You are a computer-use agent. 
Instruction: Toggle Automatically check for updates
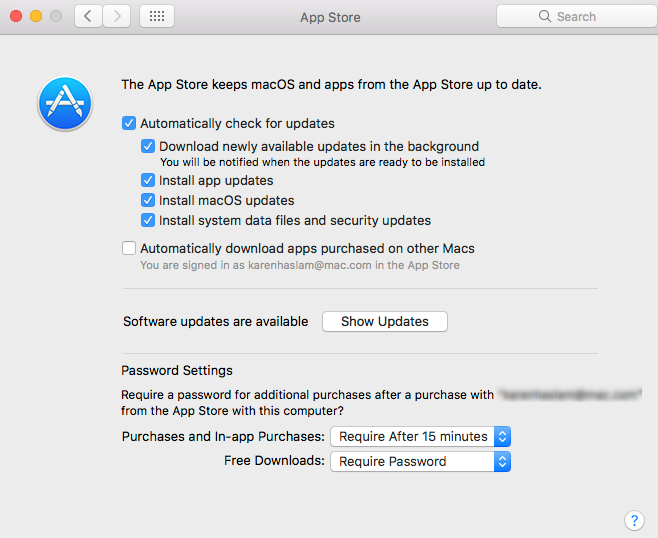(129, 123)
